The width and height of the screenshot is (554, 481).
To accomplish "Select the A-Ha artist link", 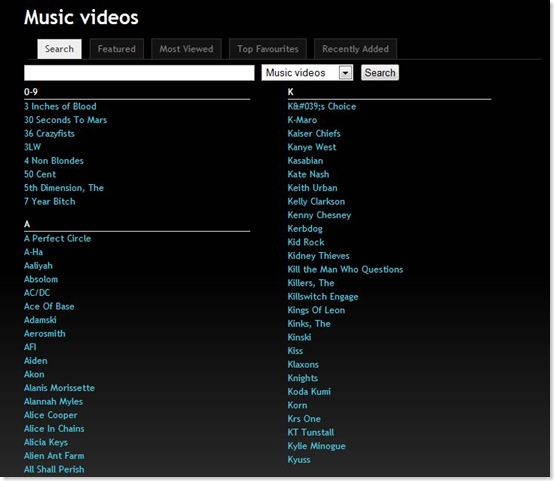I will point(34,252).
